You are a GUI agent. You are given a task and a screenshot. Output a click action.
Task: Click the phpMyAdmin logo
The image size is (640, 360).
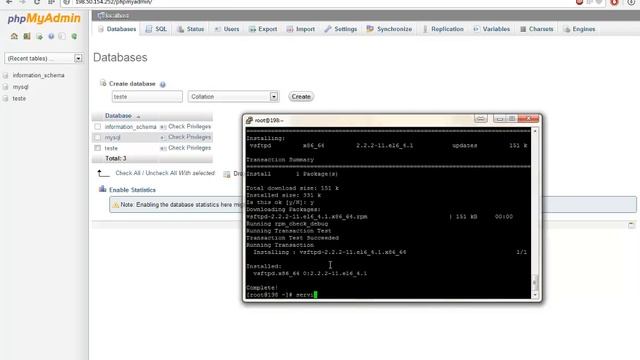(x=44, y=18)
